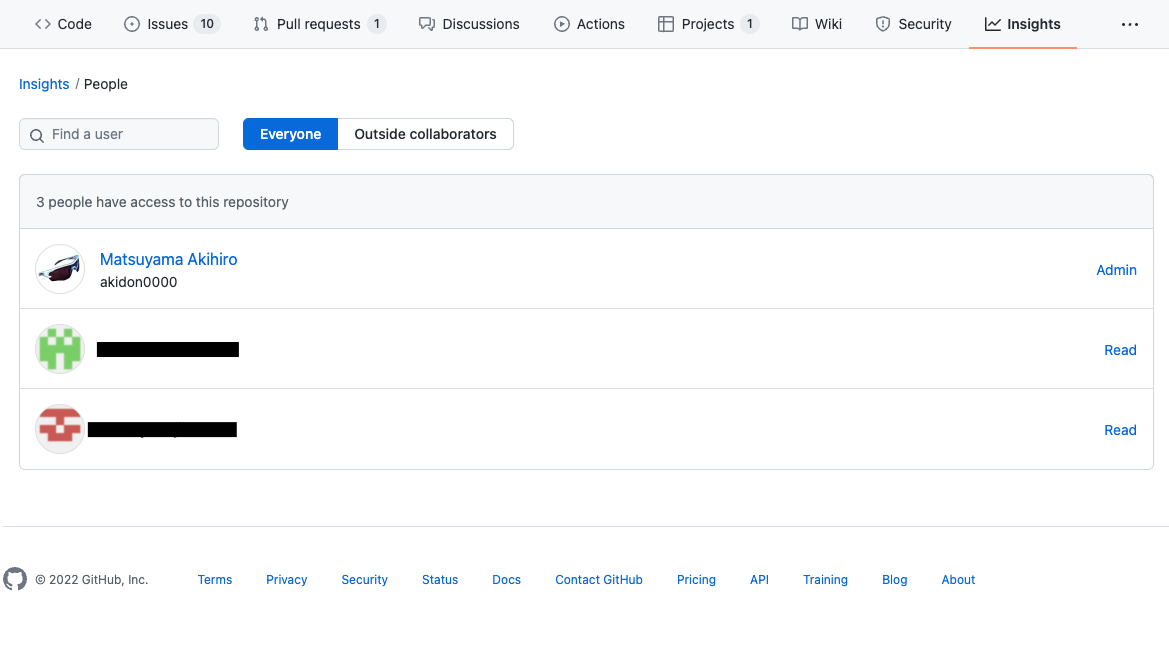Viewport: 1169px width, 651px height.
Task: Click Matsuyama Akihiro's sunglasses avatar
Action: point(60,269)
